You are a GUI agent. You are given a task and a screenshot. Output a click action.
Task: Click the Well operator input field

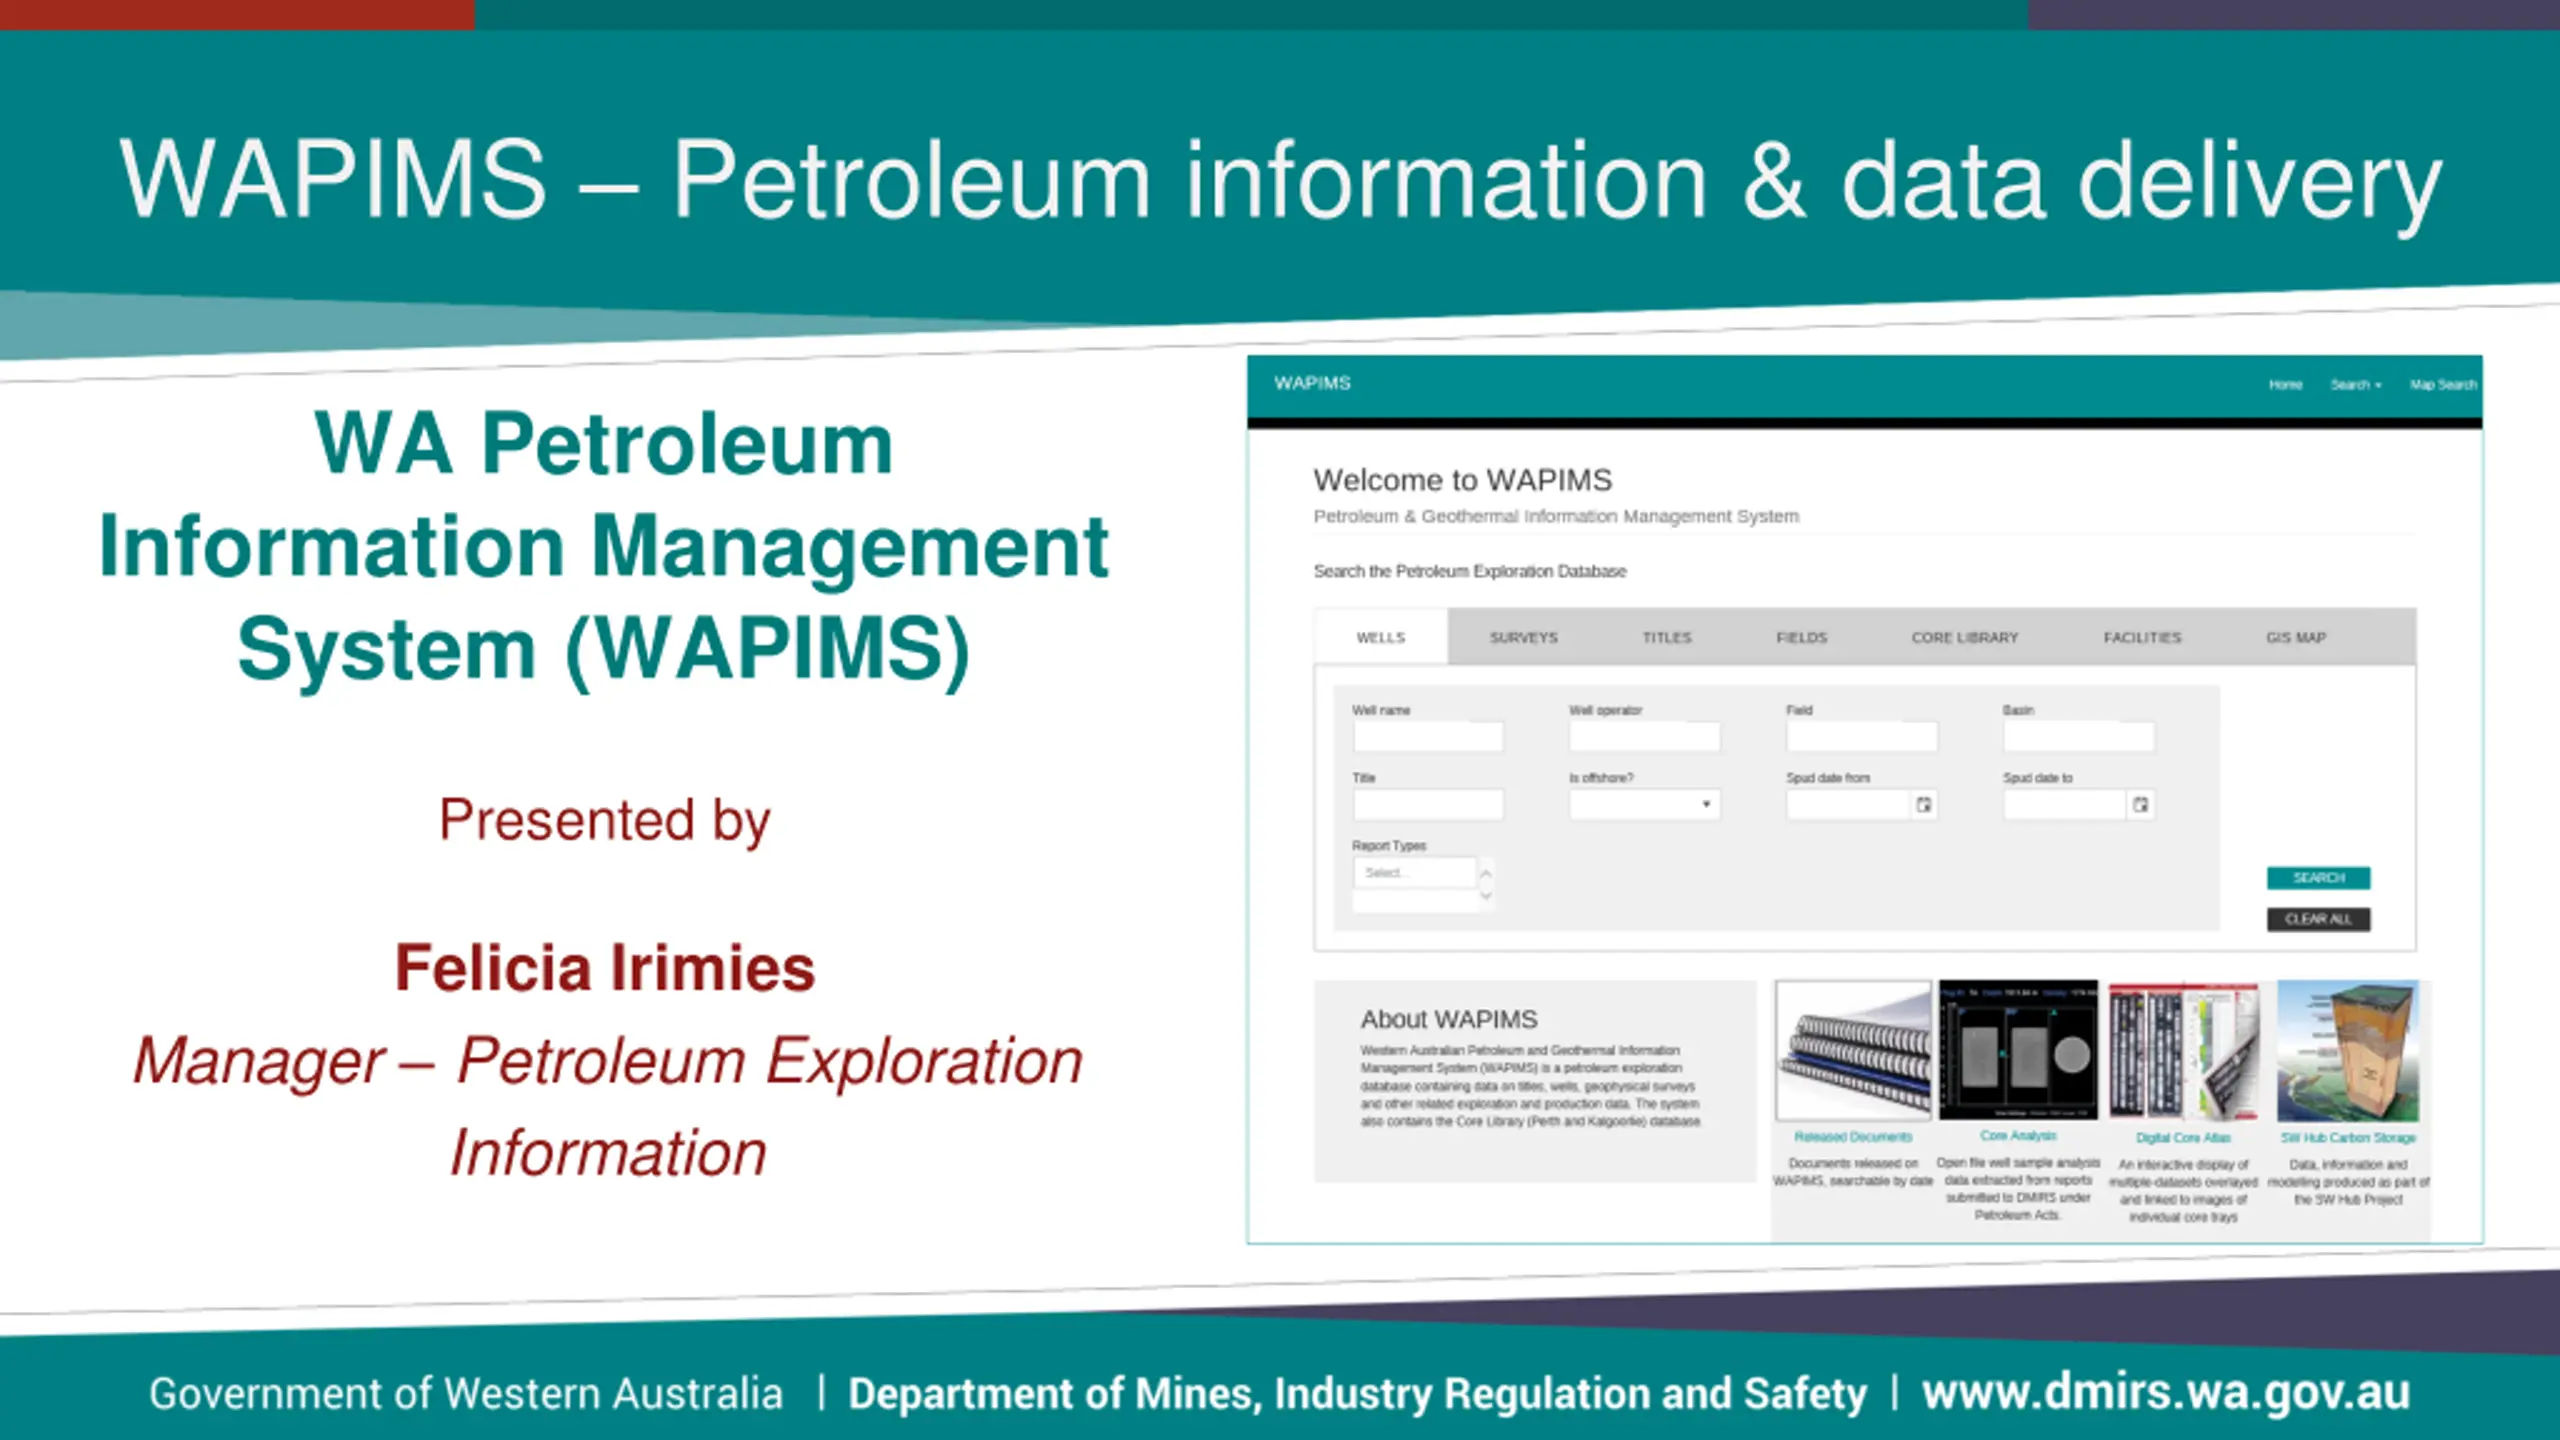(1644, 737)
